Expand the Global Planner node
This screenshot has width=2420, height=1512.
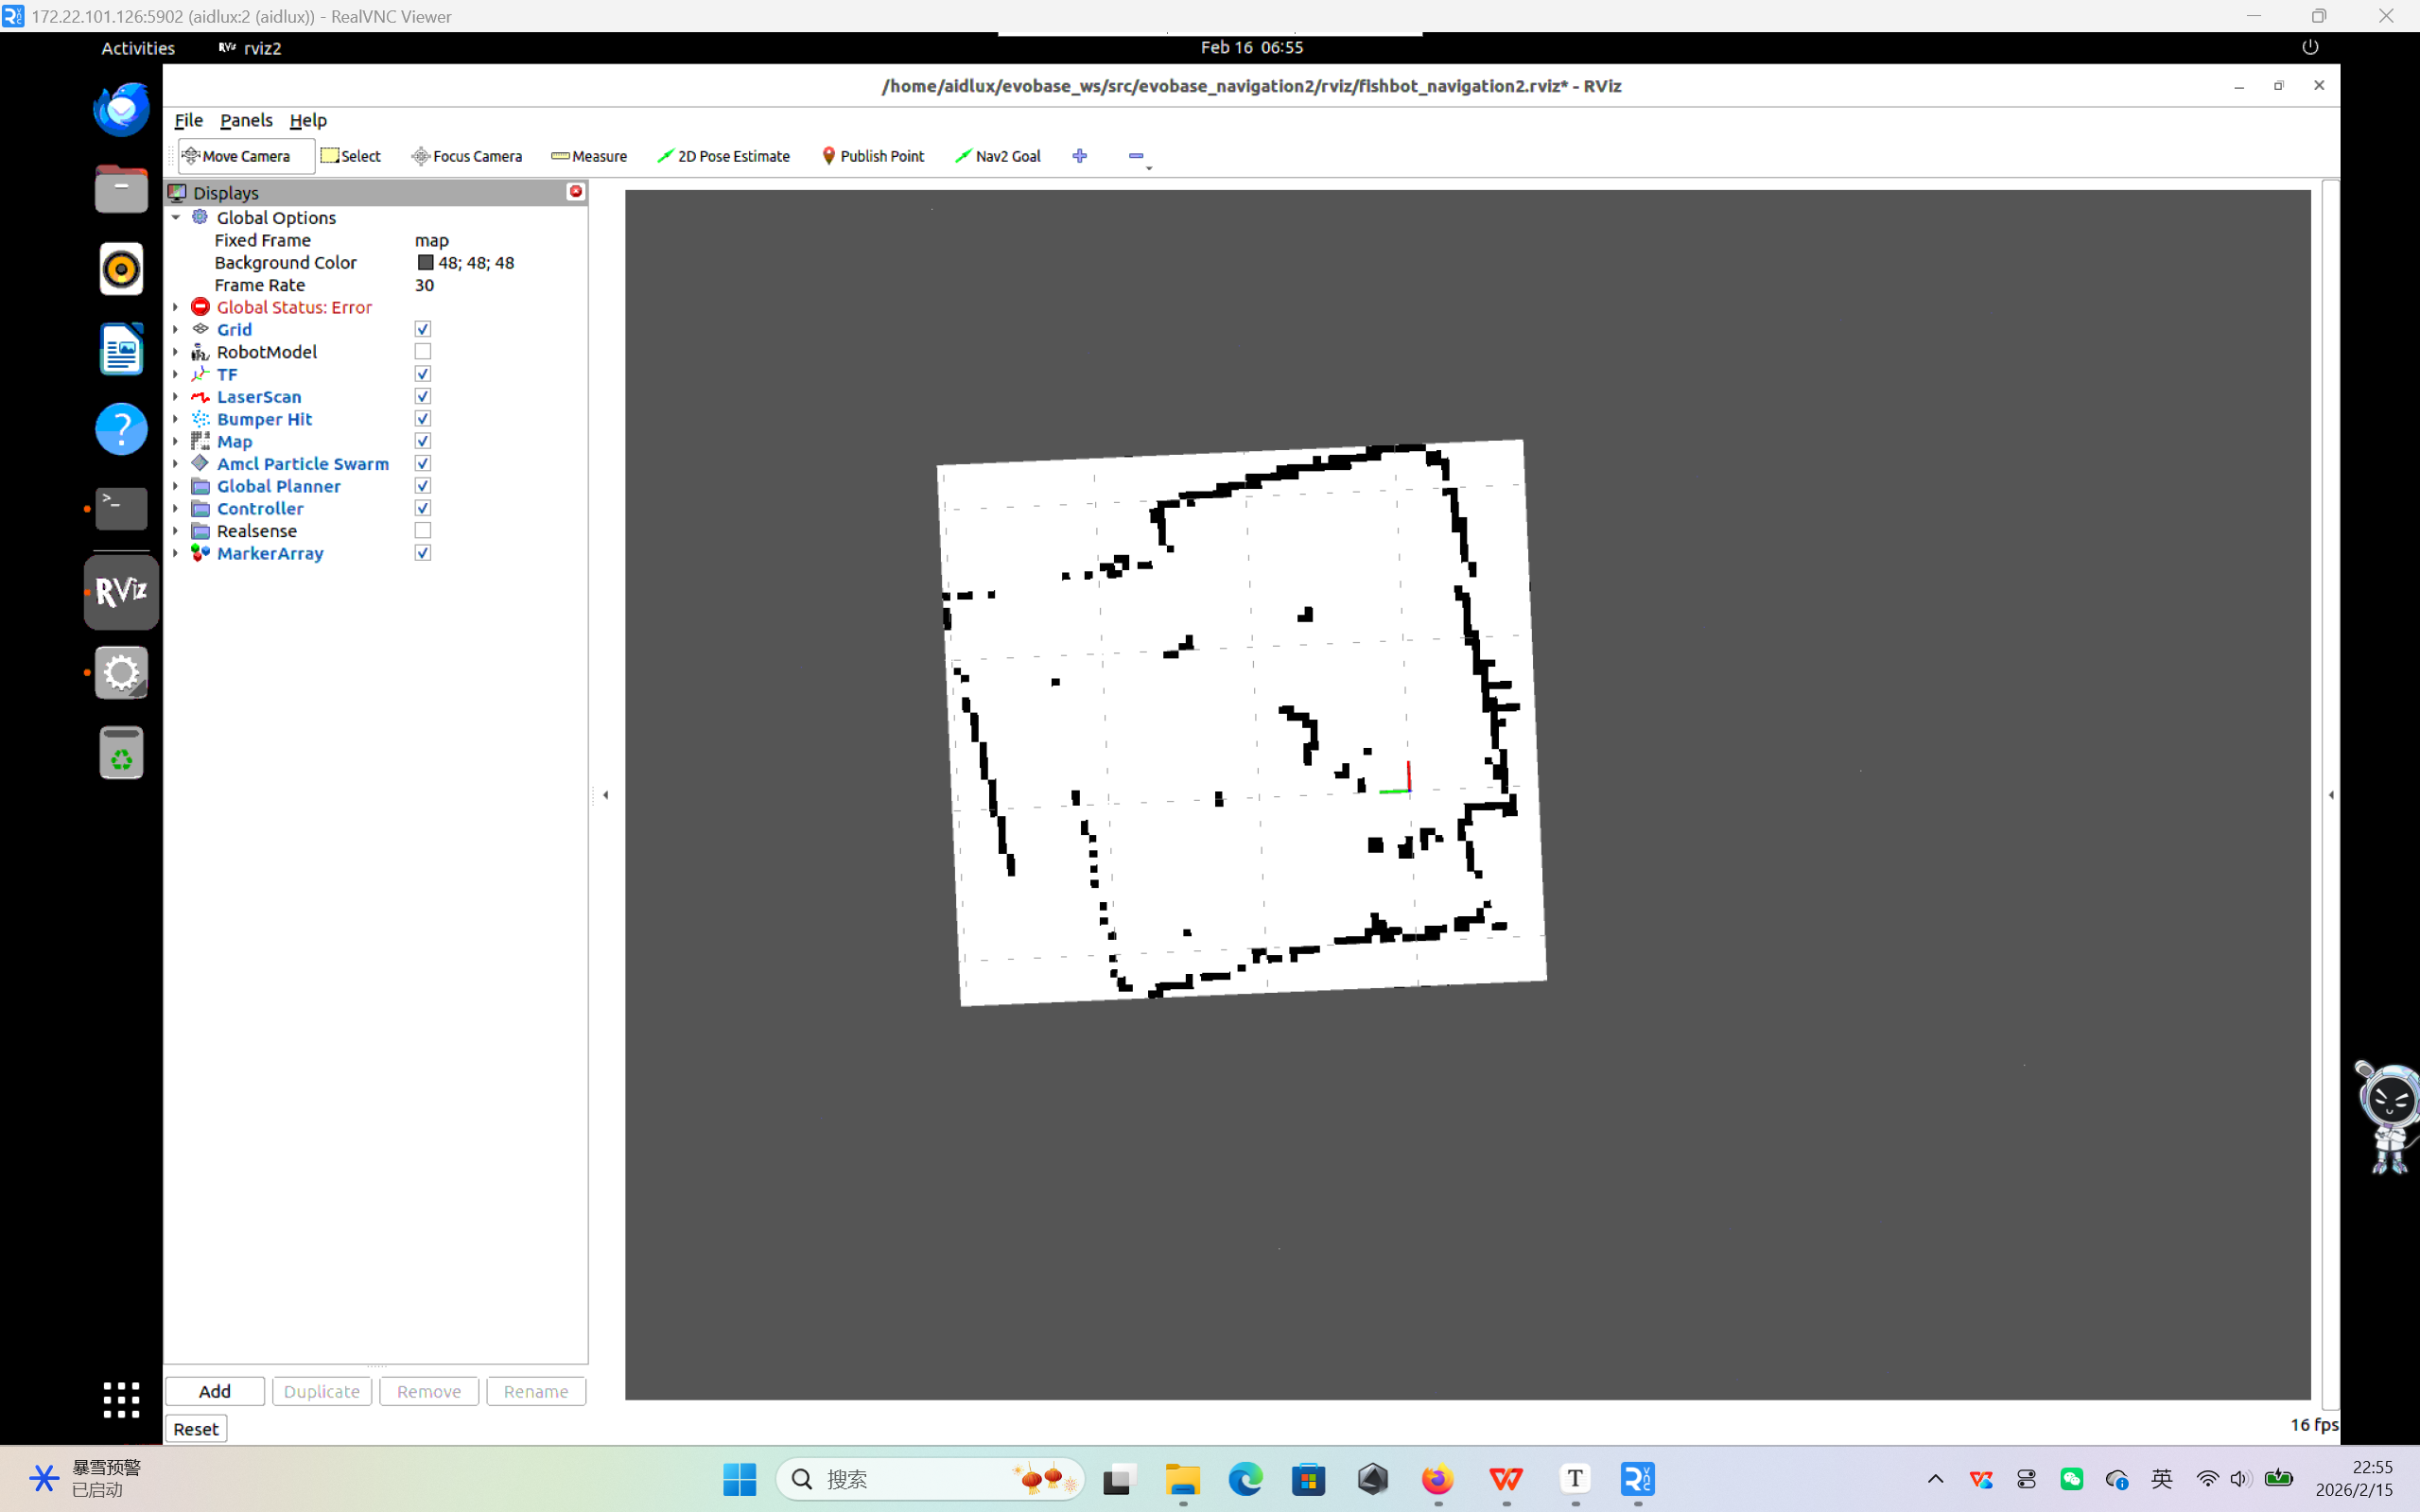(176, 486)
